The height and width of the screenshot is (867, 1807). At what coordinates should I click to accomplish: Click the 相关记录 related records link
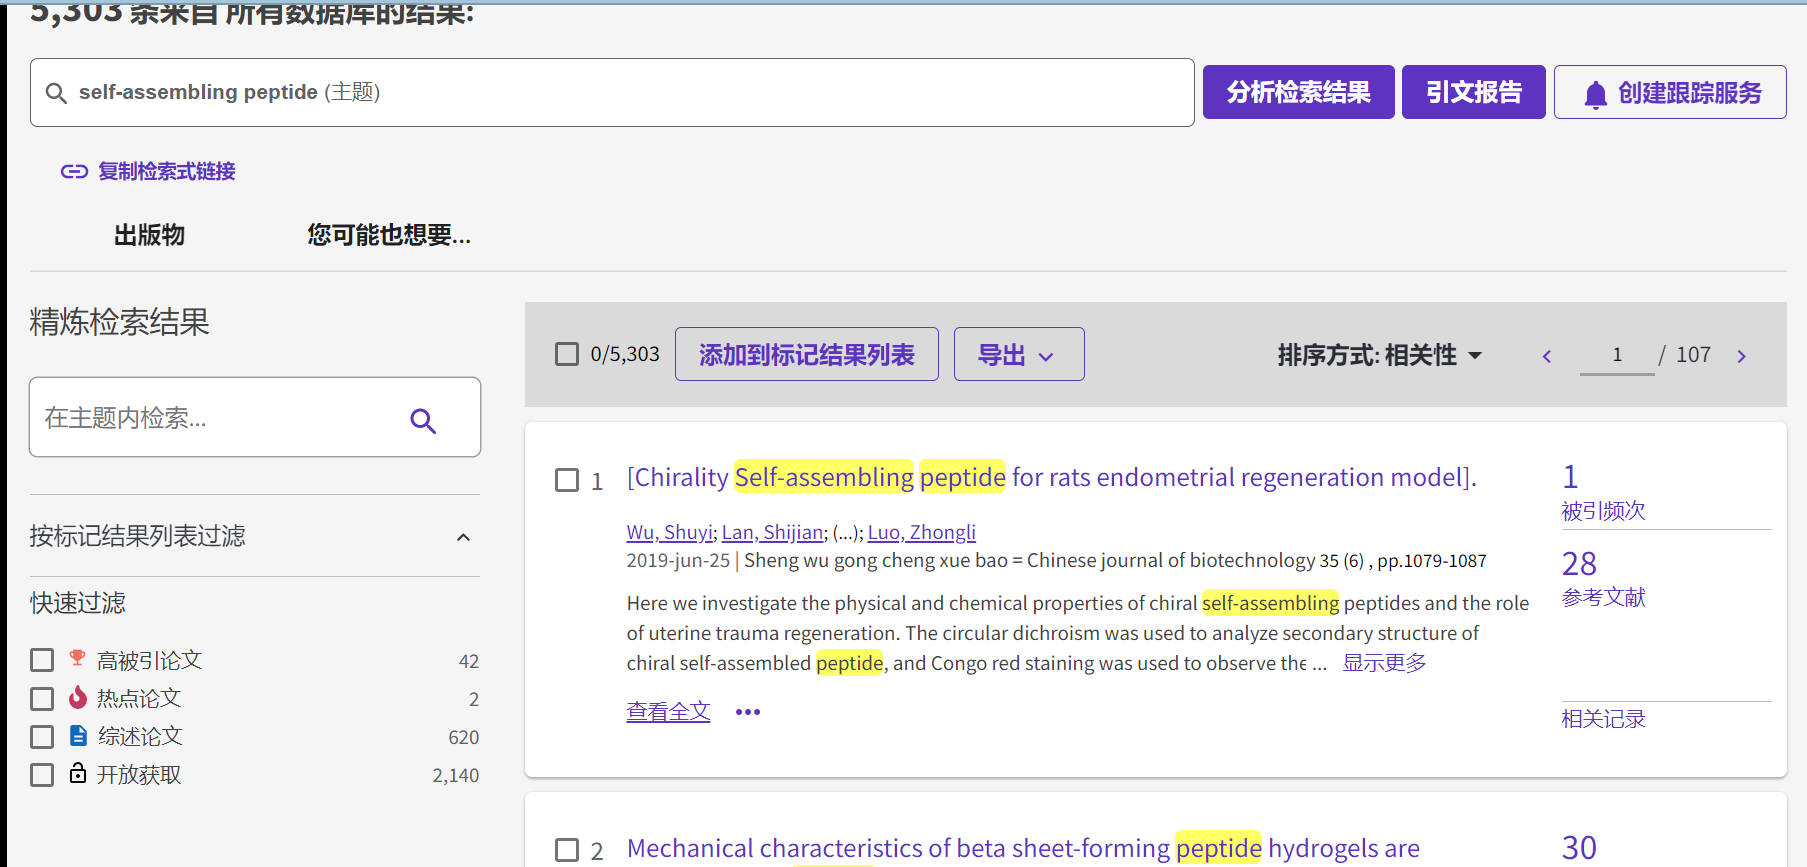coord(1603,719)
